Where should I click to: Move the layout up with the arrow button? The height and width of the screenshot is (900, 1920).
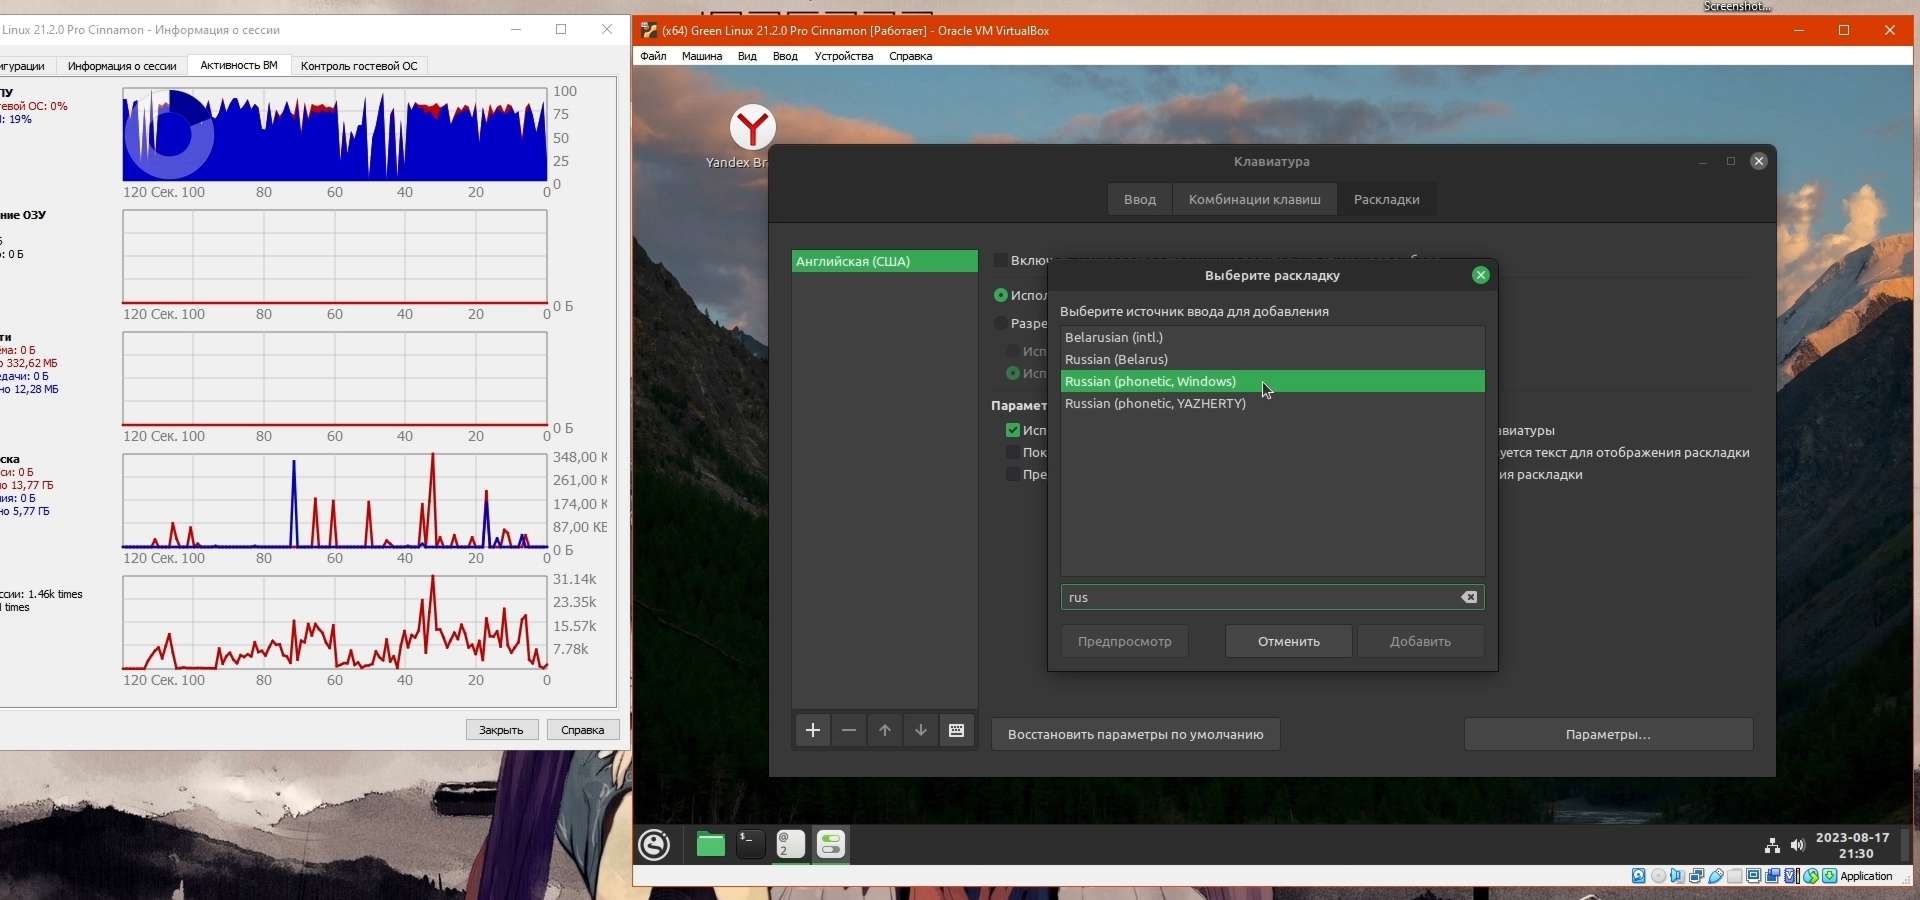coord(885,731)
